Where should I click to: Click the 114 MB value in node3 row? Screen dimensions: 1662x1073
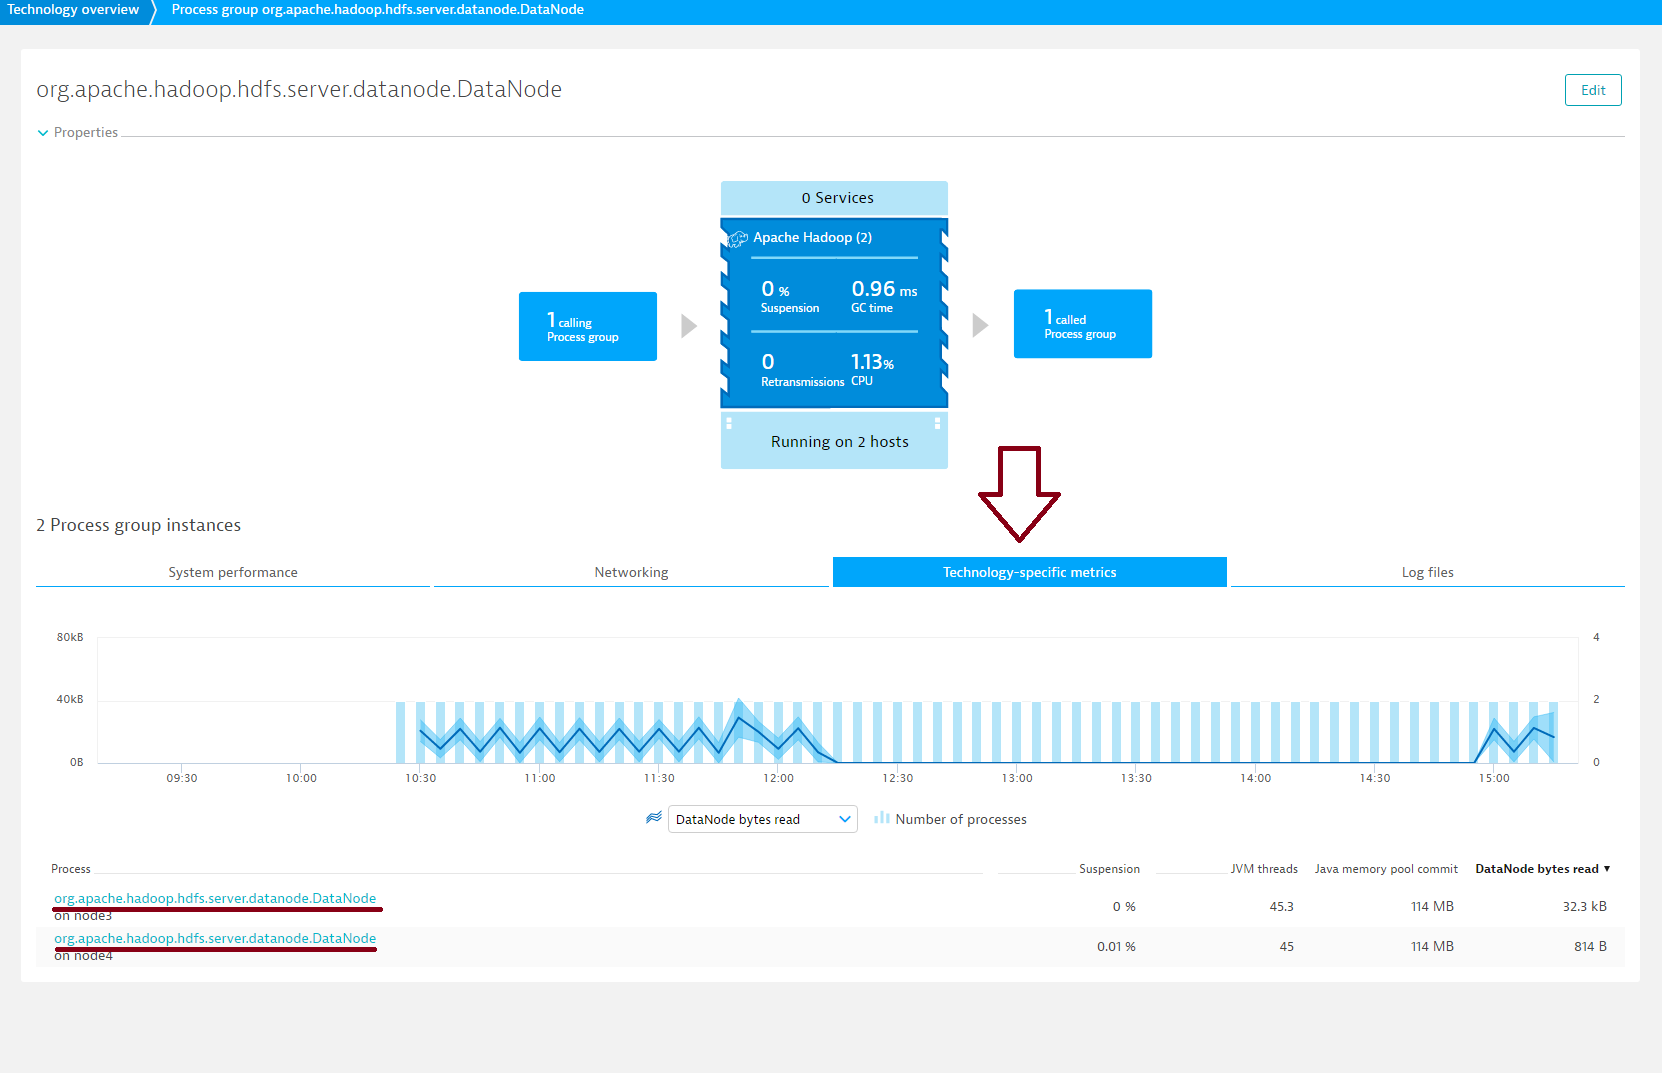pos(1432,906)
